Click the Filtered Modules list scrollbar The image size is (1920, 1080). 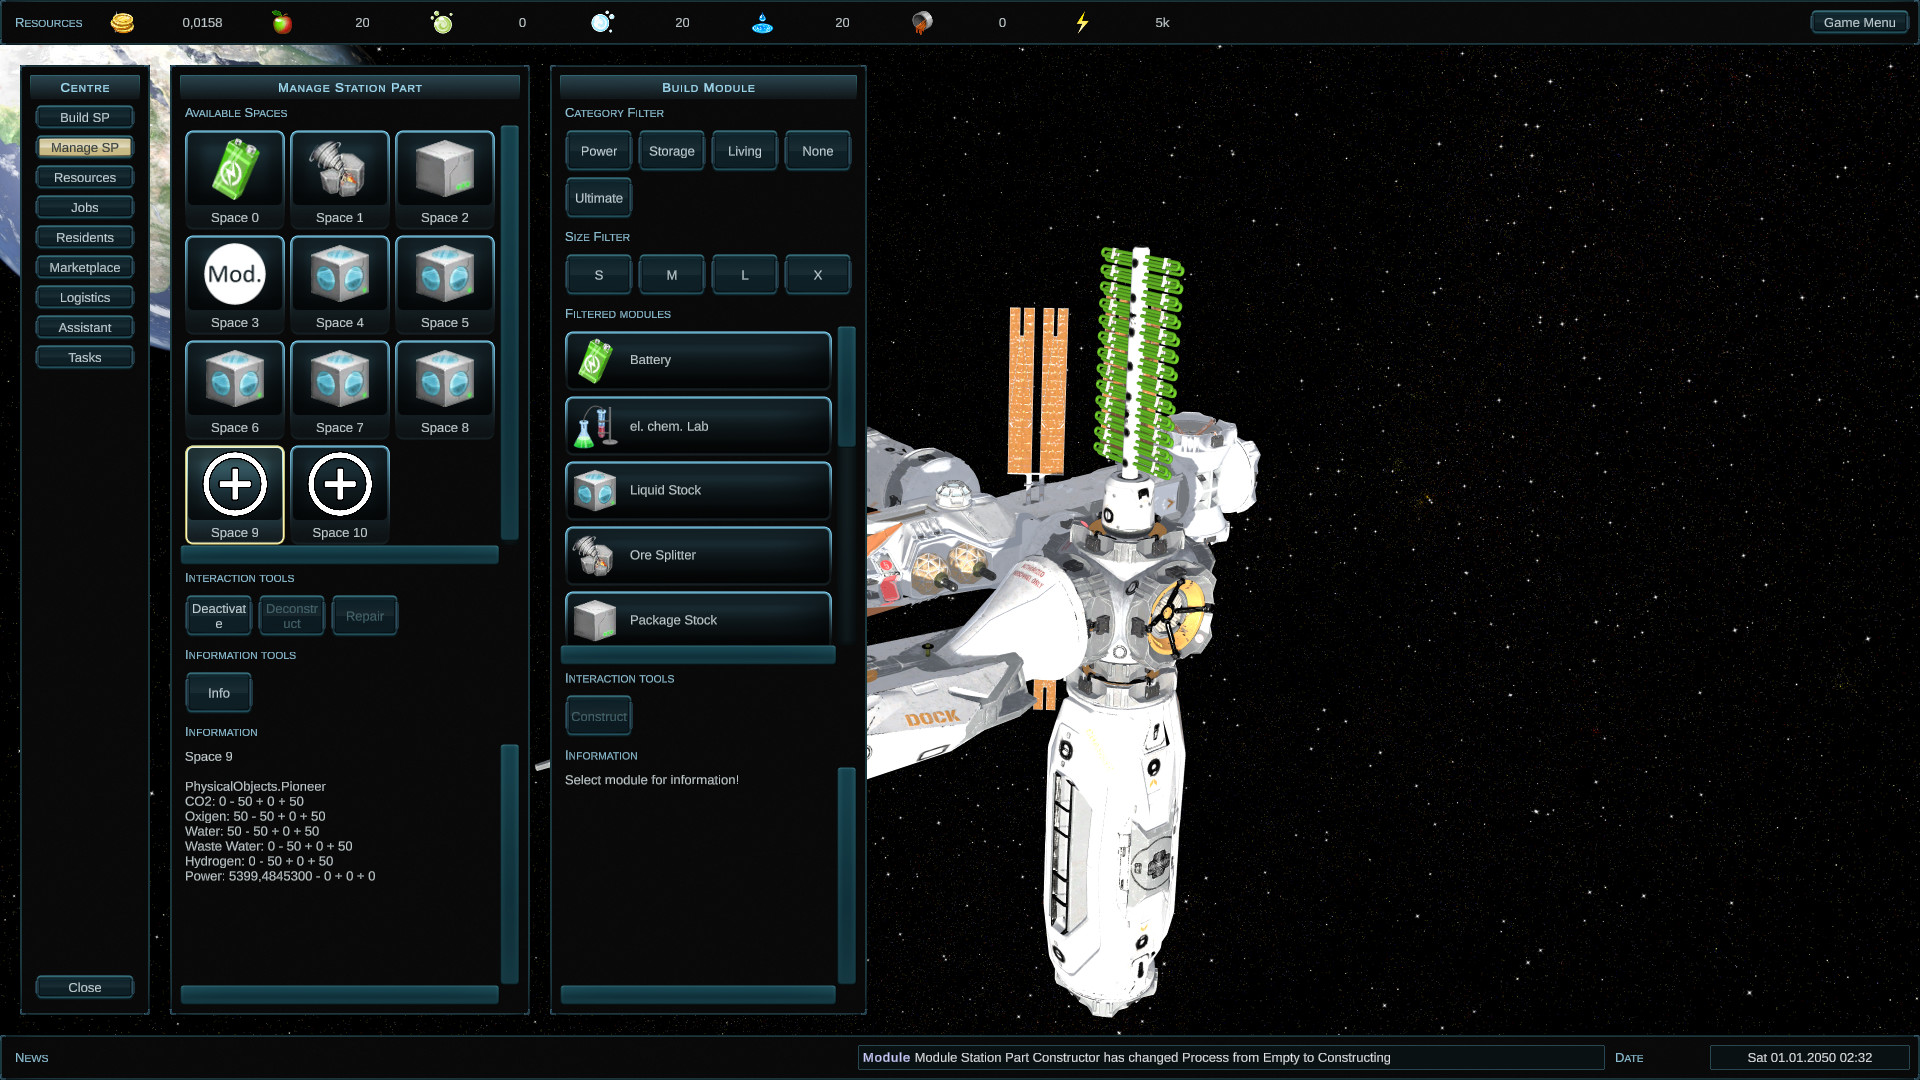[x=846, y=387]
